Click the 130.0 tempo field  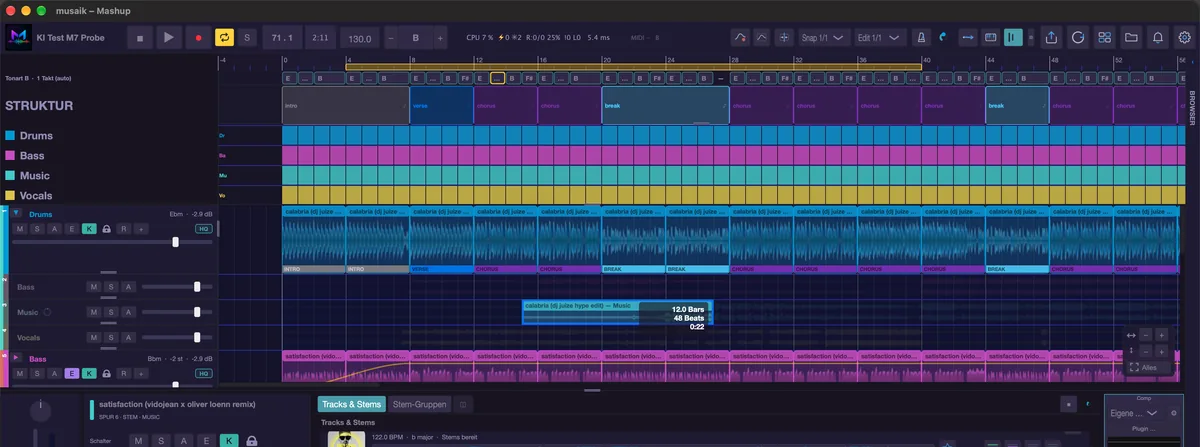click(x=358, y=38)
